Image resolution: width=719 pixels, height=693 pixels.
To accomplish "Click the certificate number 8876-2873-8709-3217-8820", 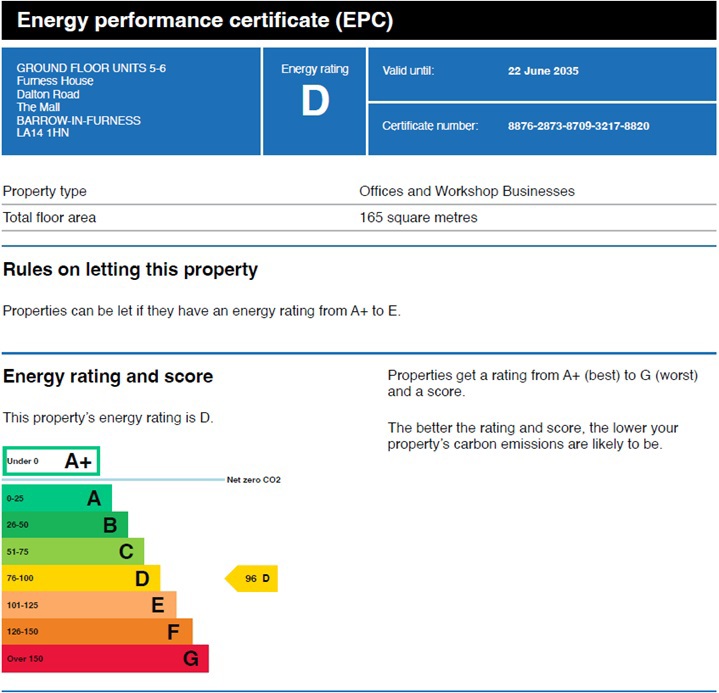I will click(x=578, y=126).
